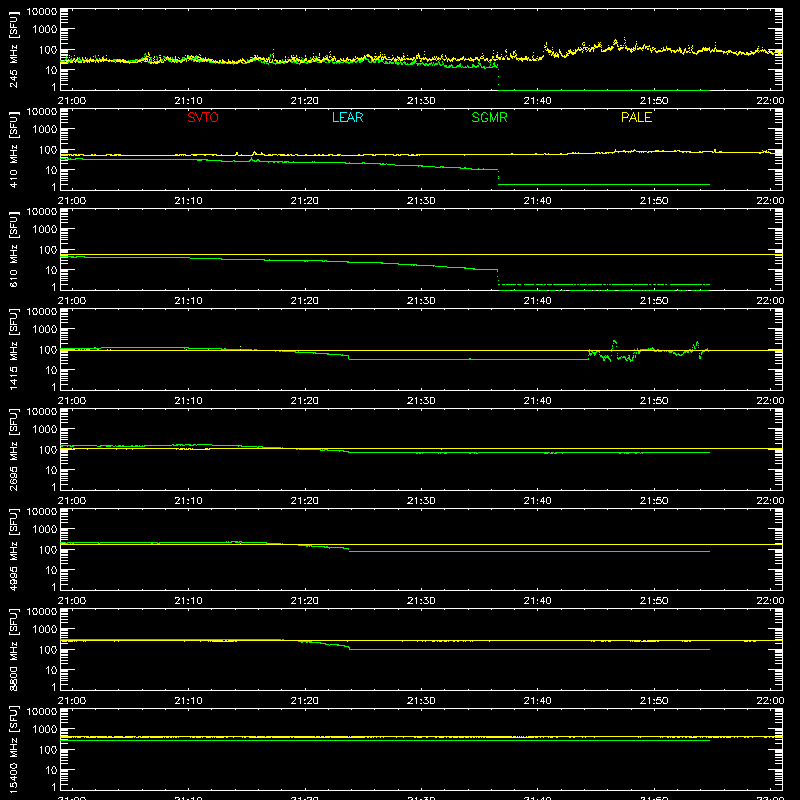Click 21:40 time label of 4995 MHz panel

coord(537,601)
